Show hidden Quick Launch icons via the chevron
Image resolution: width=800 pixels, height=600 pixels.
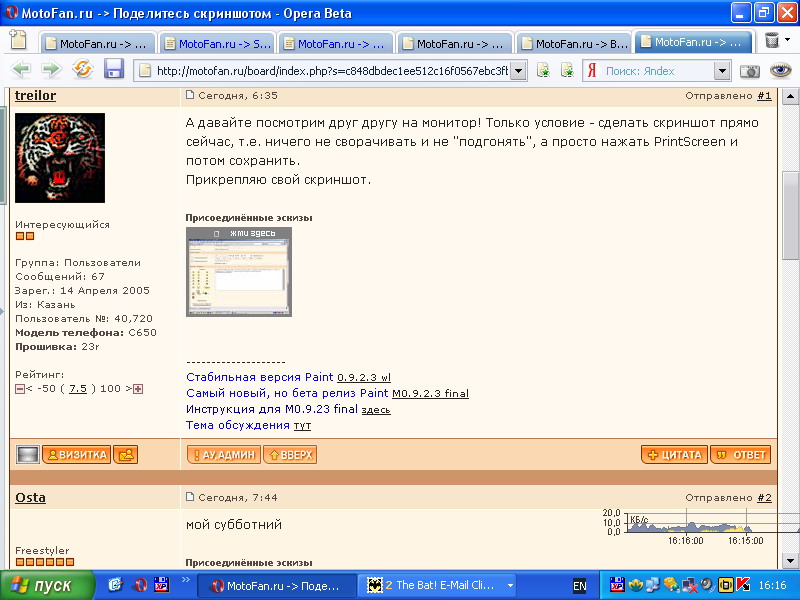186,580
